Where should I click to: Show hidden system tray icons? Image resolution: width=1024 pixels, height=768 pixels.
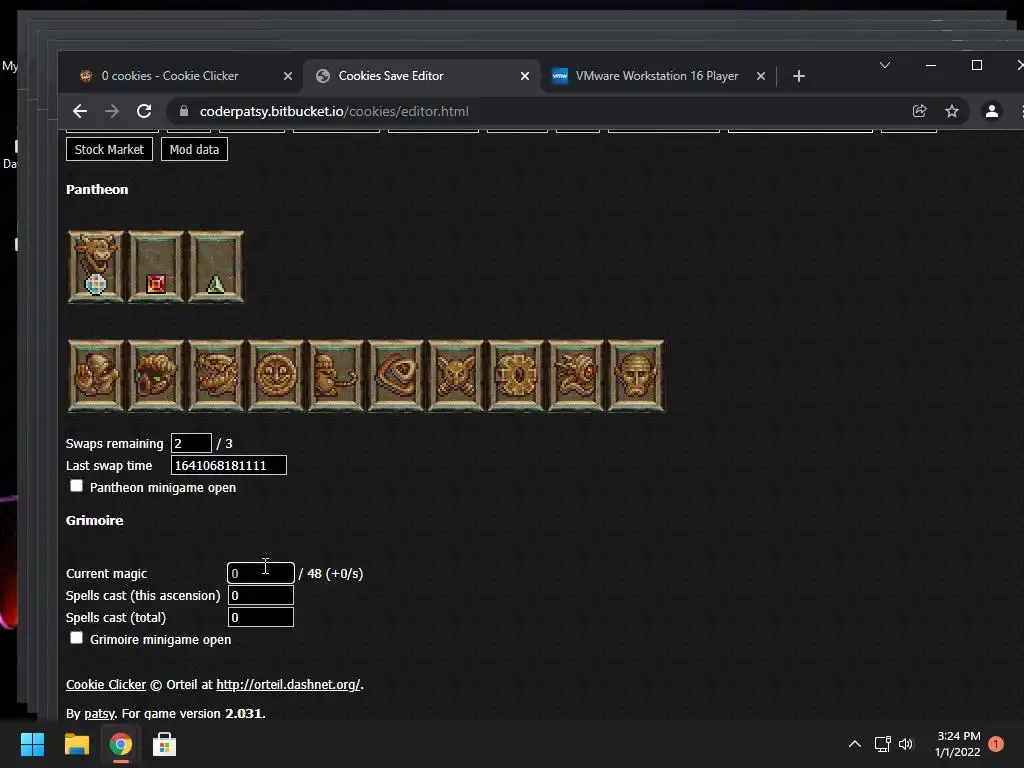[x=855, y=744]
